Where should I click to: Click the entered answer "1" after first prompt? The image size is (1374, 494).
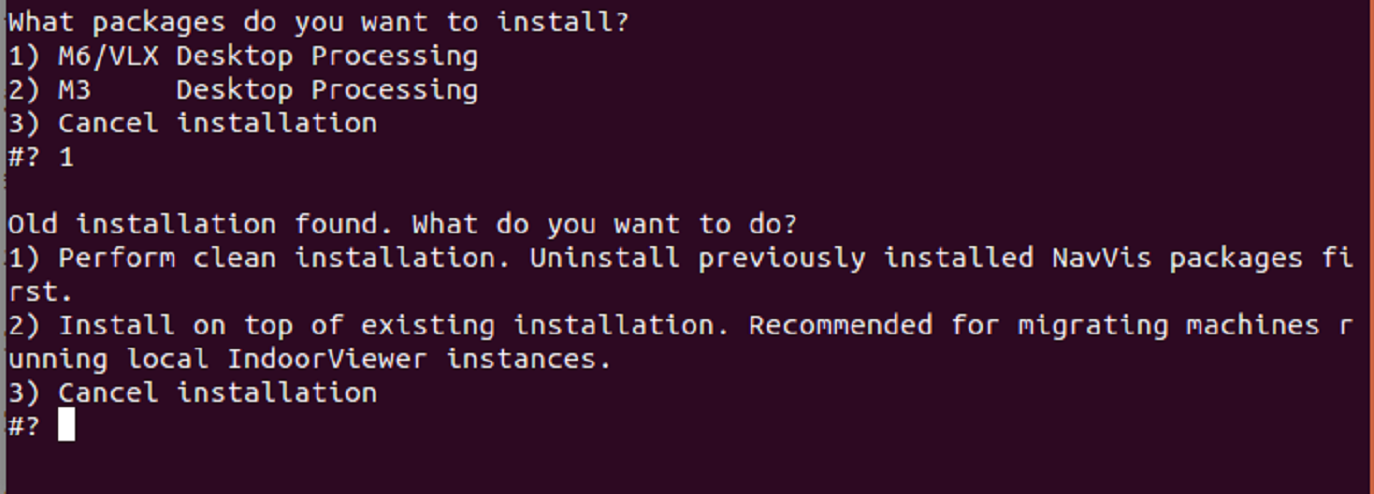click(x=66, y=157)
